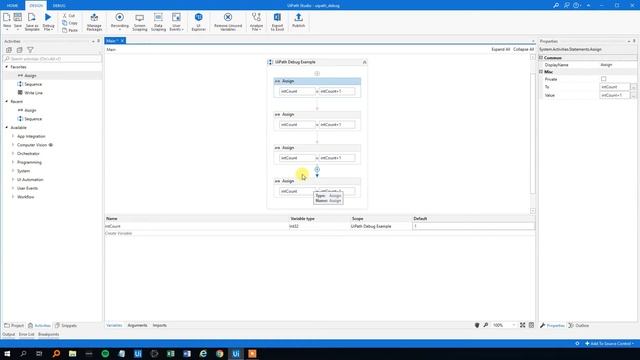Image resolution: width=640 pixels, height=360 pixels.
Task: Click the Paste command
Action: tap(70, 30)
